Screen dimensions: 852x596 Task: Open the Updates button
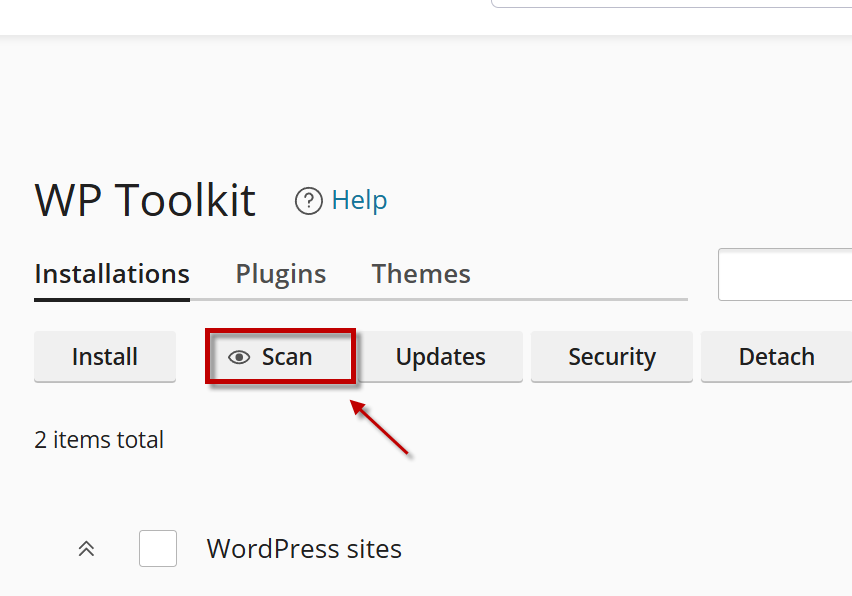point(441,357)
